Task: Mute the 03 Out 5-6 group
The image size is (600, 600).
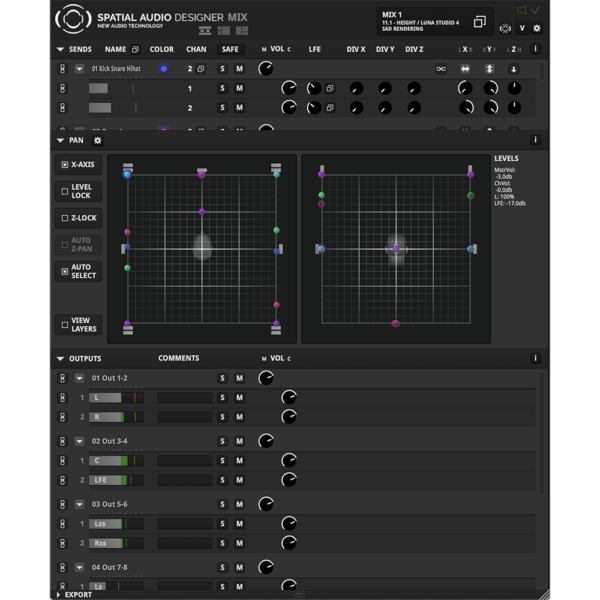Action: 240,504
